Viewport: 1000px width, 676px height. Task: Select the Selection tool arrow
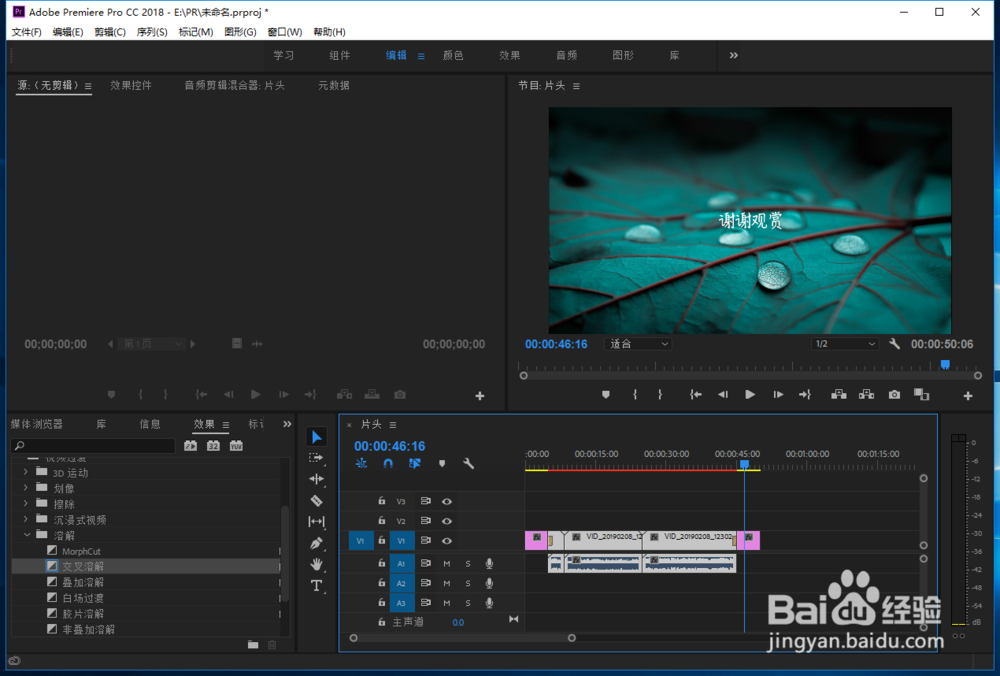pos(316,437)
